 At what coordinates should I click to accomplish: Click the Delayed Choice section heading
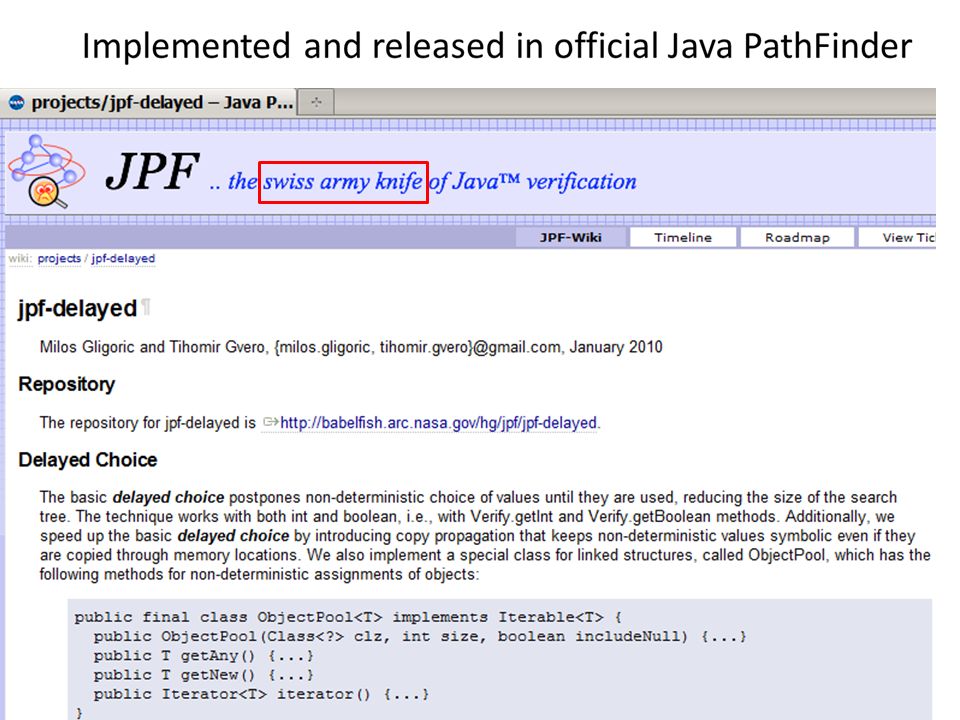(x=88, y=460)
